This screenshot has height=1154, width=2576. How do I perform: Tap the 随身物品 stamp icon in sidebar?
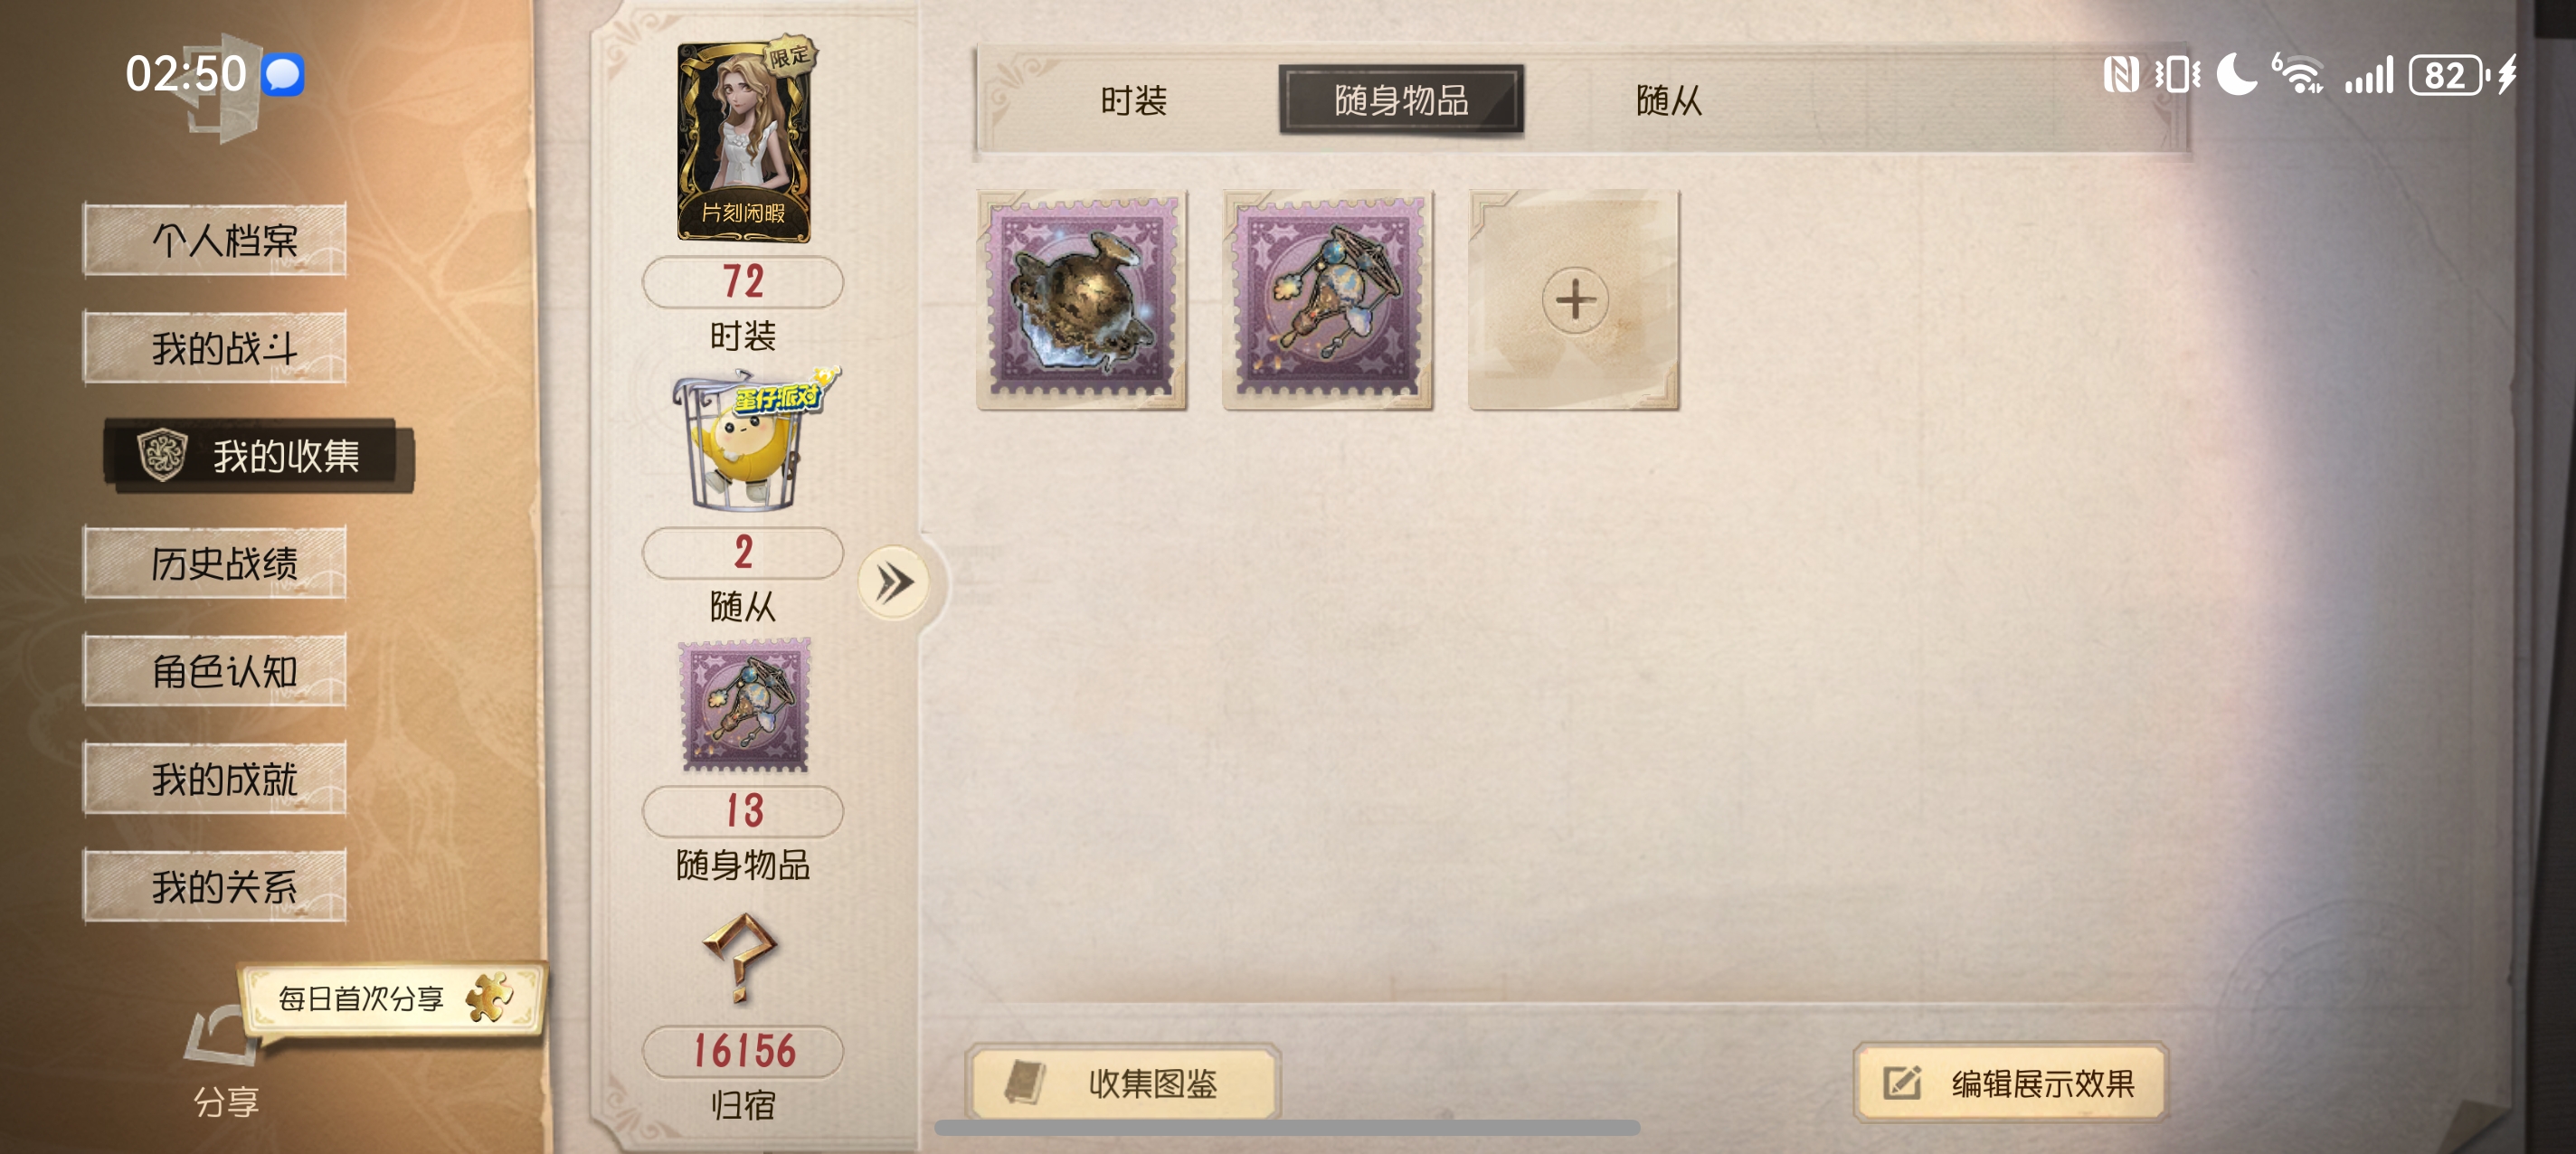click(745, 706)
